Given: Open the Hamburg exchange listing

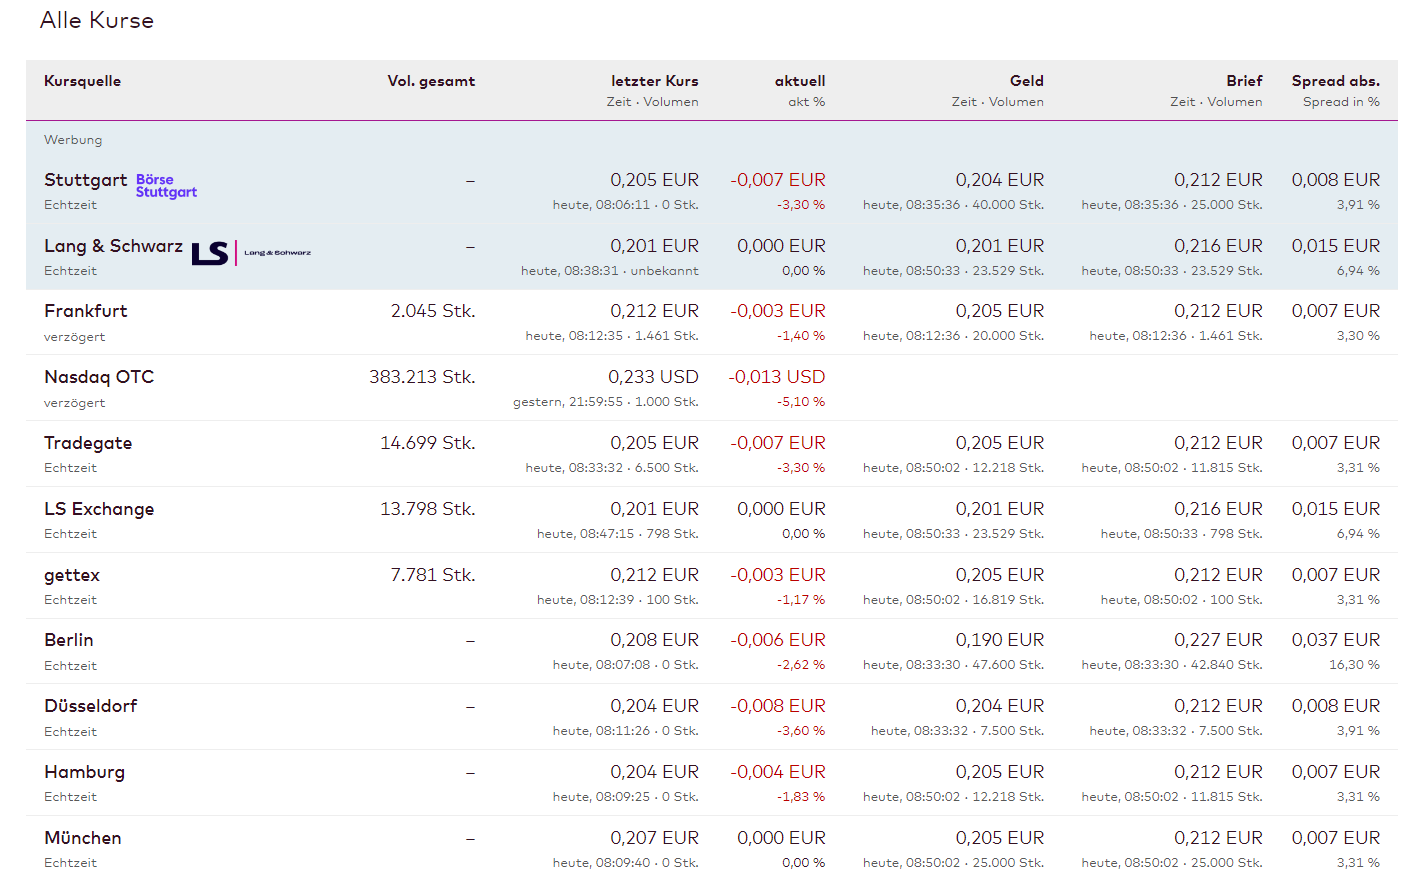Looking at the screenshot, I should click(85, 772).
